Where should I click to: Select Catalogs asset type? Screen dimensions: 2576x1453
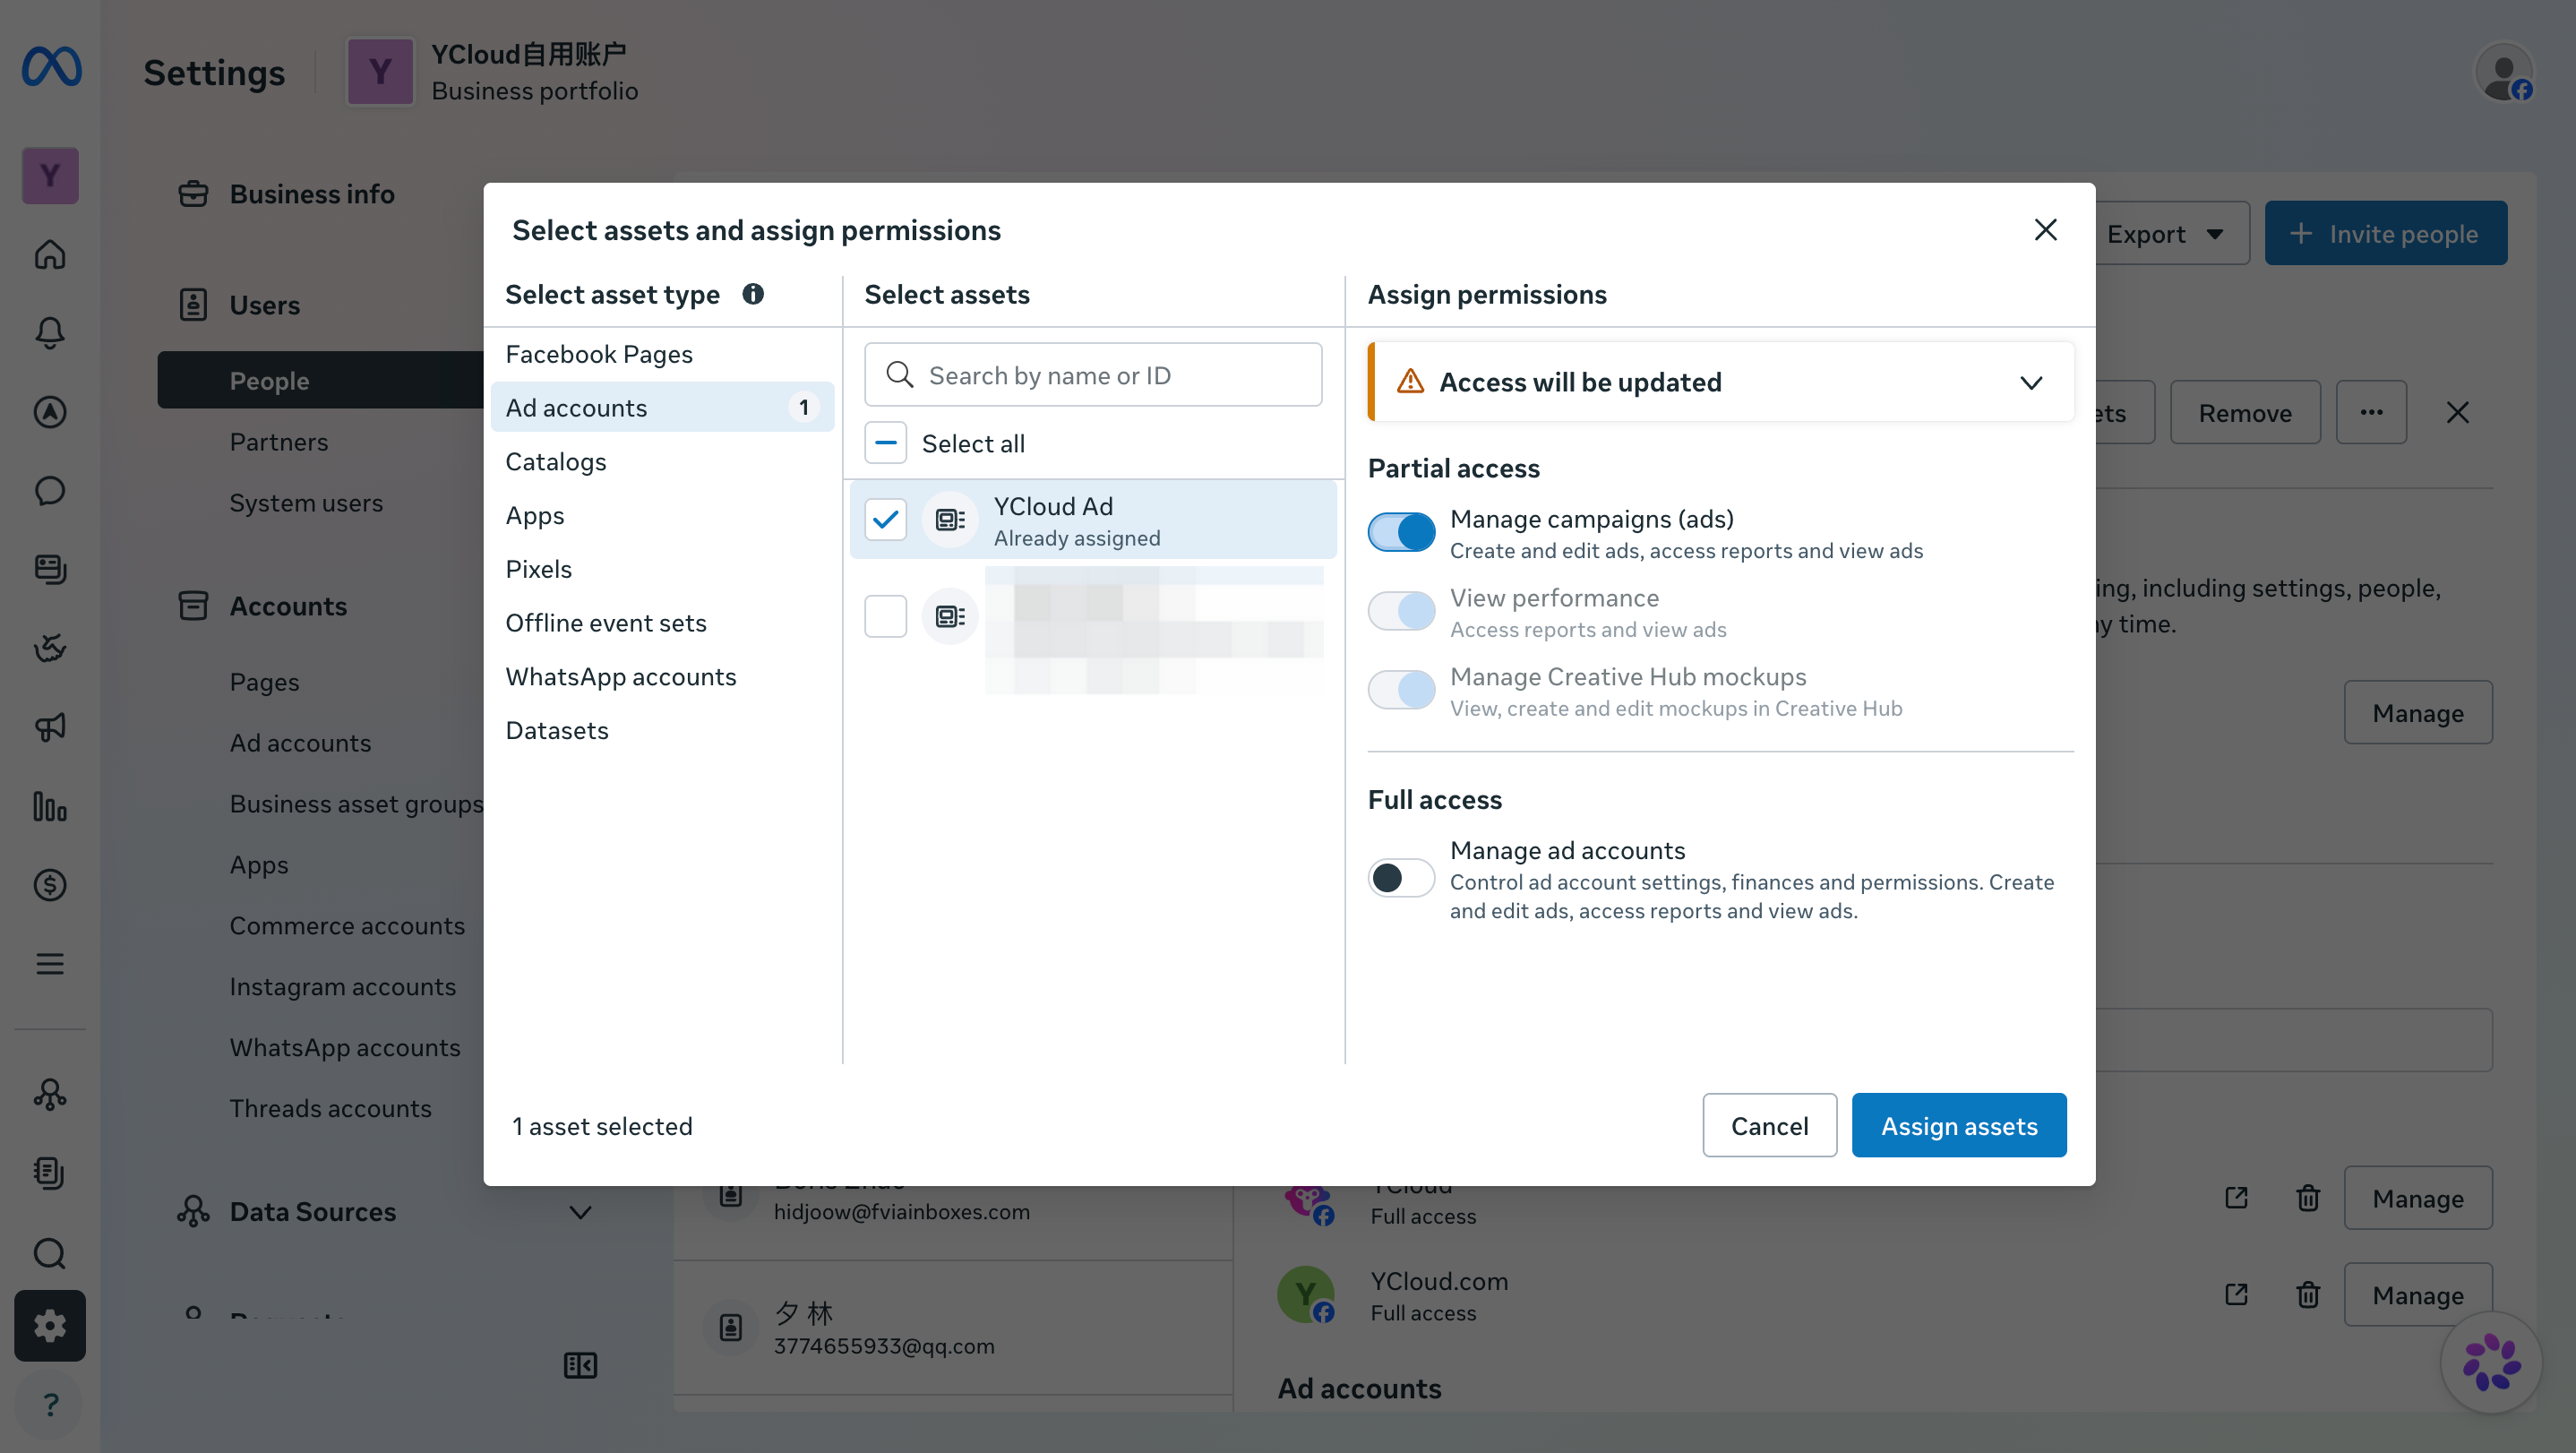coord(662,462)
